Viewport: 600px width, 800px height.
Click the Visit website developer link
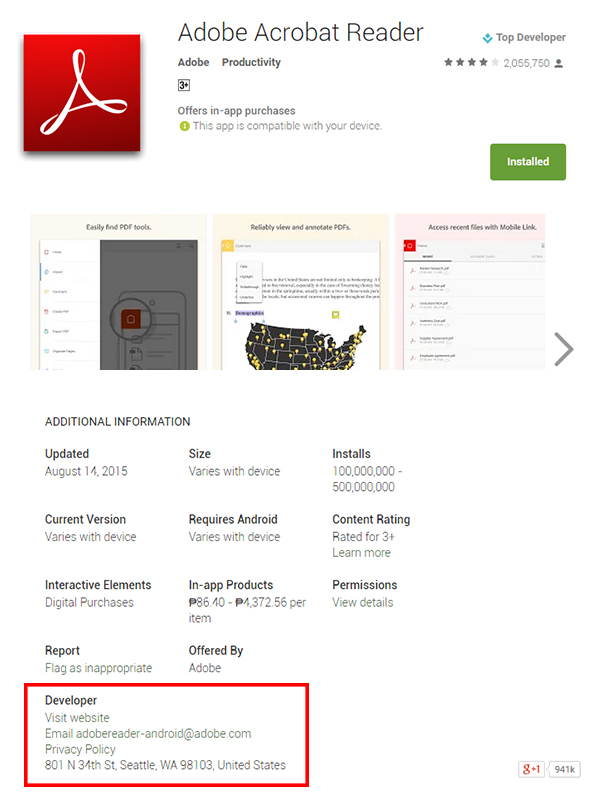point(77,718)
